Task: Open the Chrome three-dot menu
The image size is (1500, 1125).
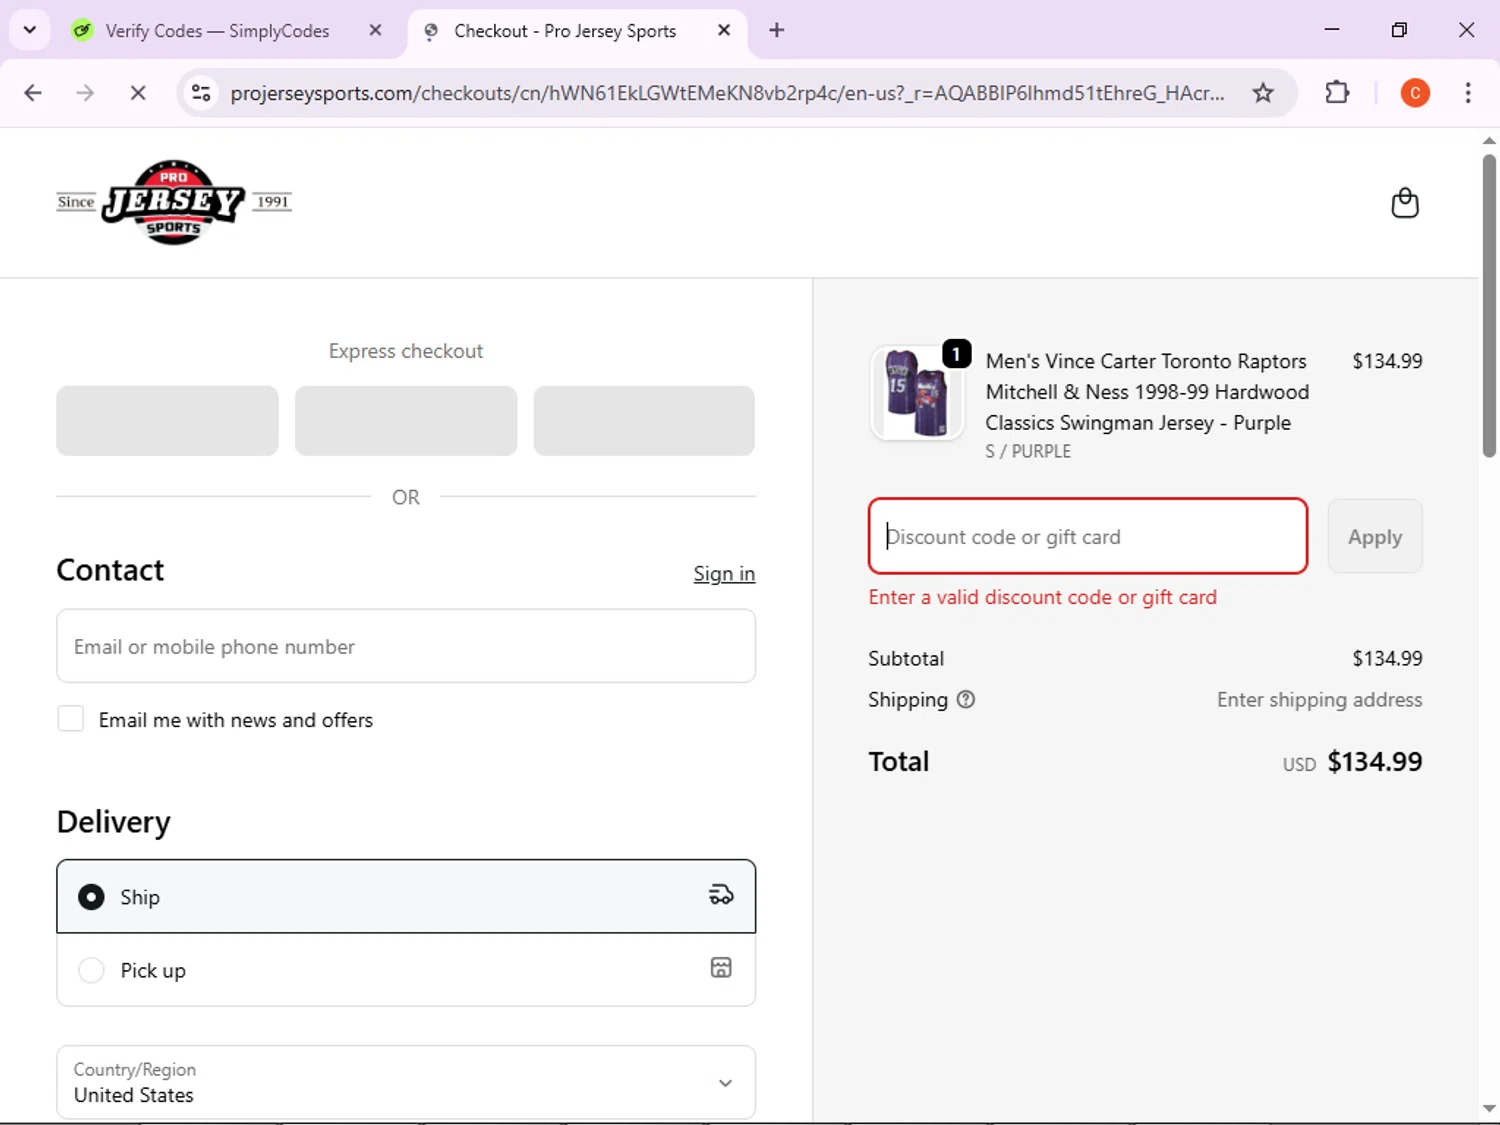Action: 1468,93
